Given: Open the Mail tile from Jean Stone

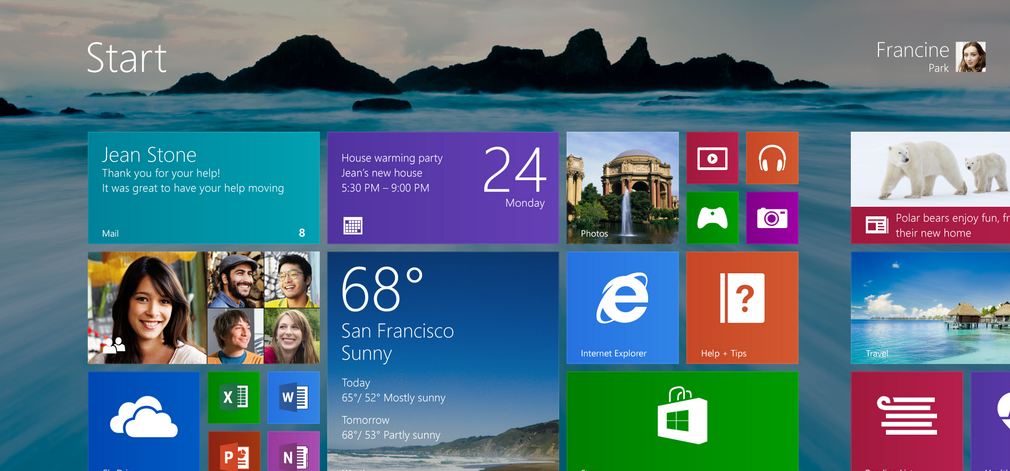Looking at the screenshot, I should pos(203,187).
